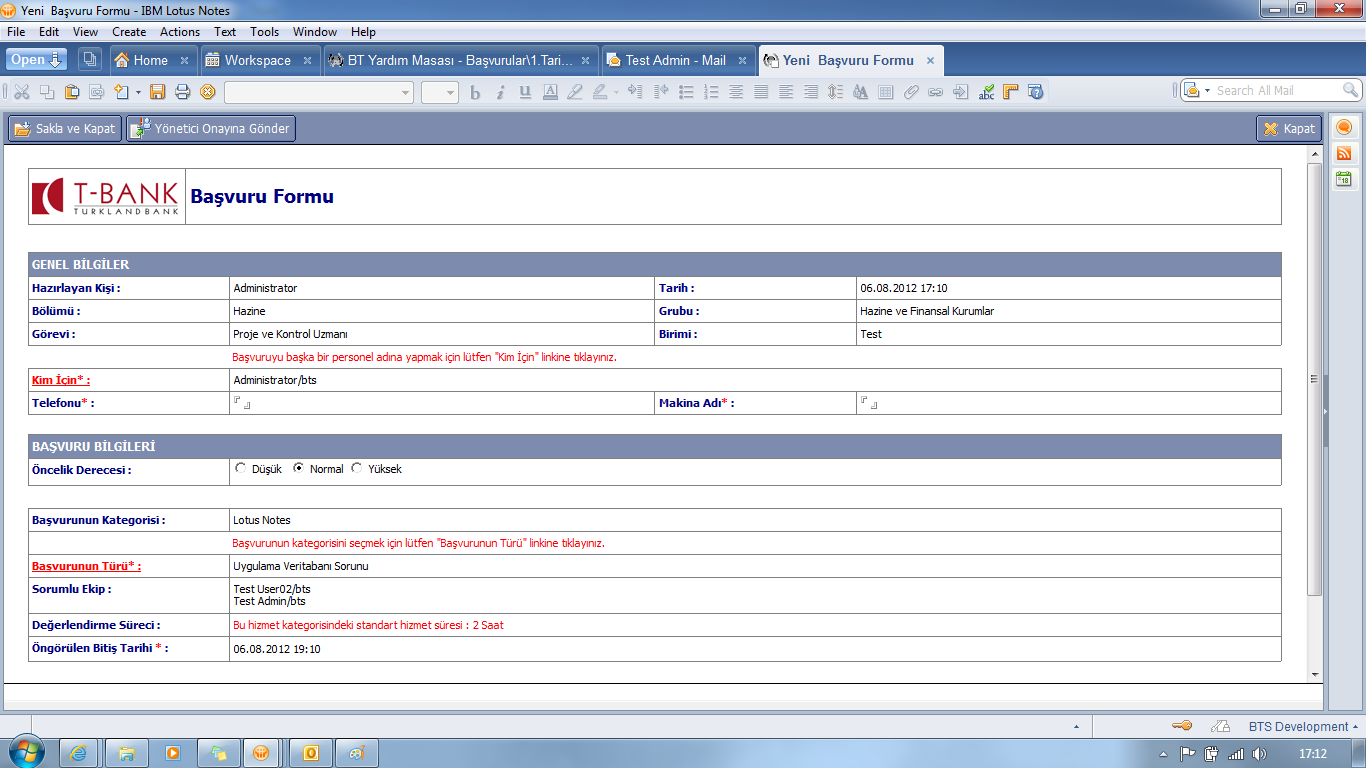Screen dimensions: 1366x768
Task: Click the volume speaker tray icon
Action: click(1259, 754)
